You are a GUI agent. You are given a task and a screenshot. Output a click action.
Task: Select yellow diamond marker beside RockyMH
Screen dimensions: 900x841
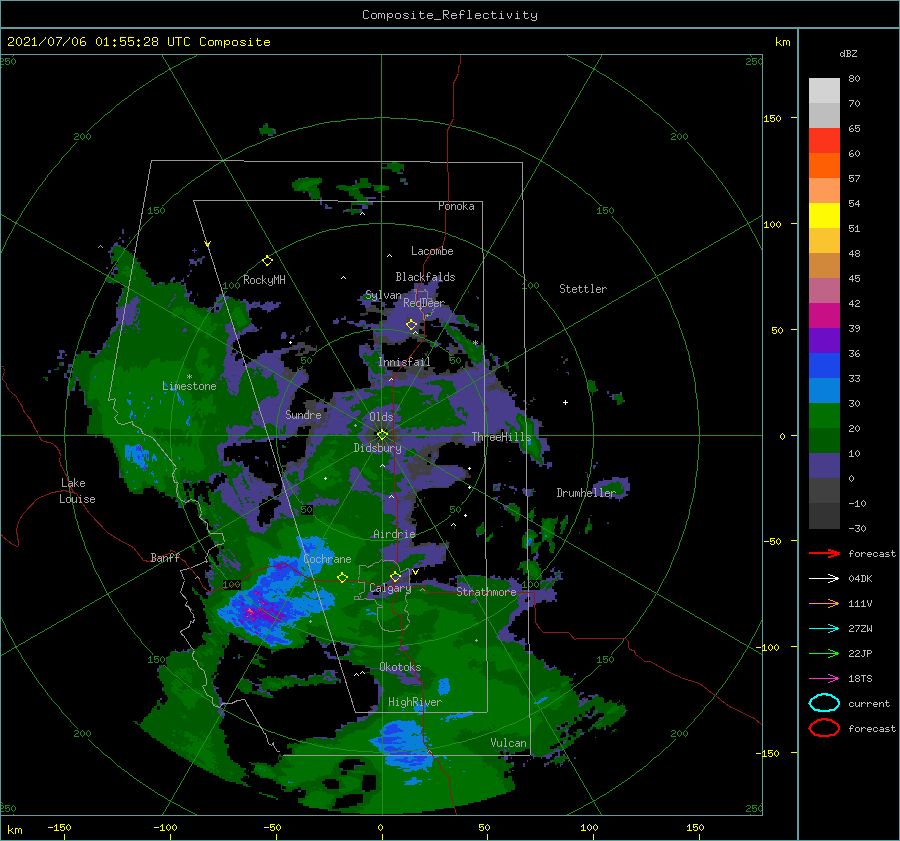pos(267,261)
